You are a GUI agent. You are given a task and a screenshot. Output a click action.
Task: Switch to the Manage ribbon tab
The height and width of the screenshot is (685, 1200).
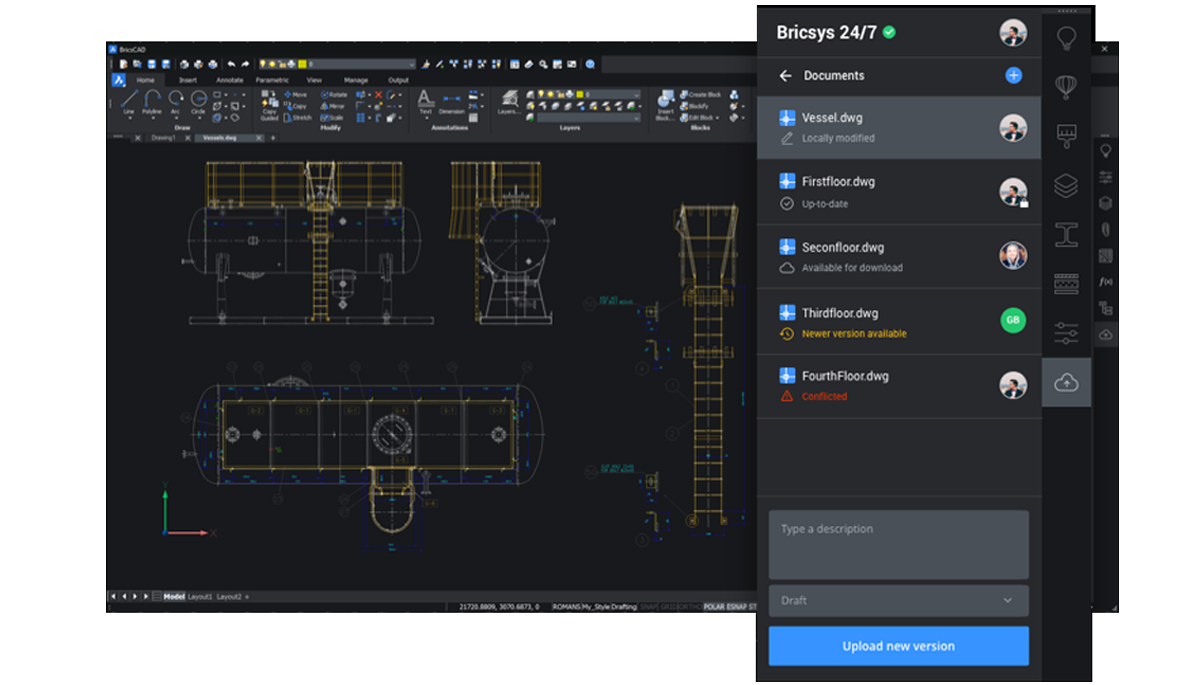tap(356, 80)
